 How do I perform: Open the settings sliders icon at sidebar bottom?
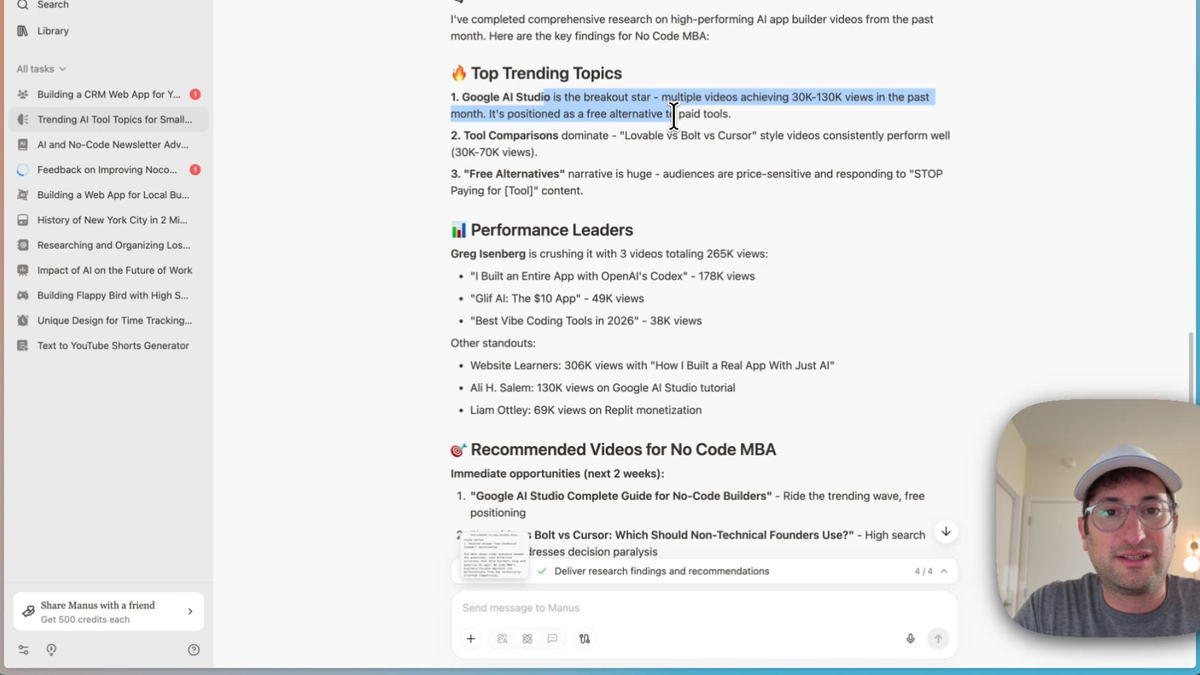[x=24, y=650]
